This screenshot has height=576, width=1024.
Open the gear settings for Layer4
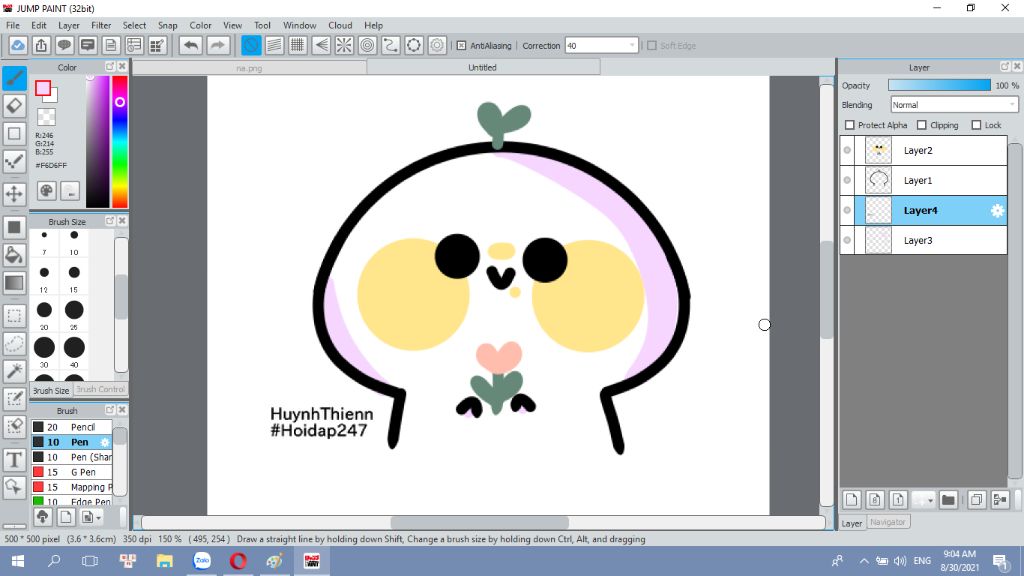[997, 210]
